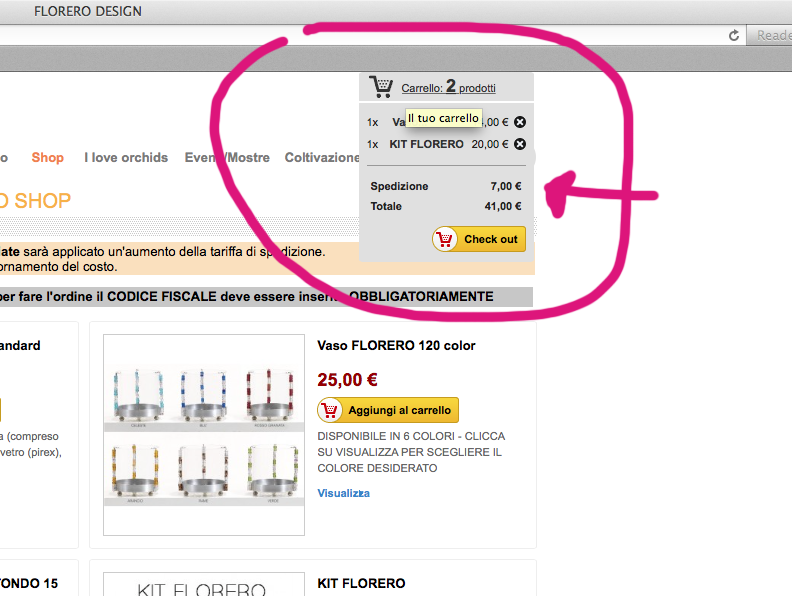The height and width of the screenshot is (596, 792).
Task: Open the Carrello: 2 prodotti link
Action: point(448,87)
